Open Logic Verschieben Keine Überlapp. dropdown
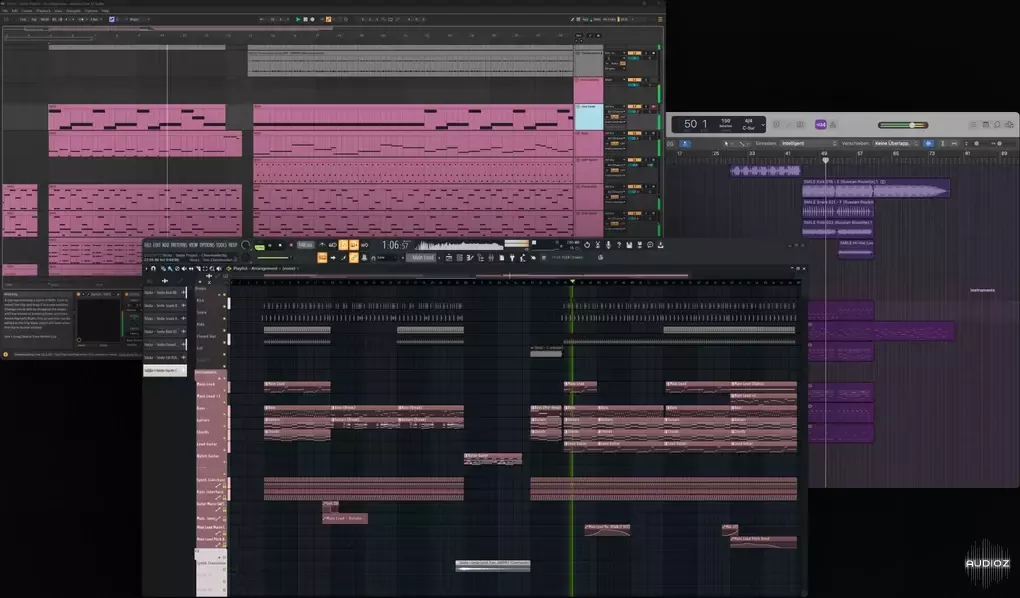 click(x=897, y=143)
